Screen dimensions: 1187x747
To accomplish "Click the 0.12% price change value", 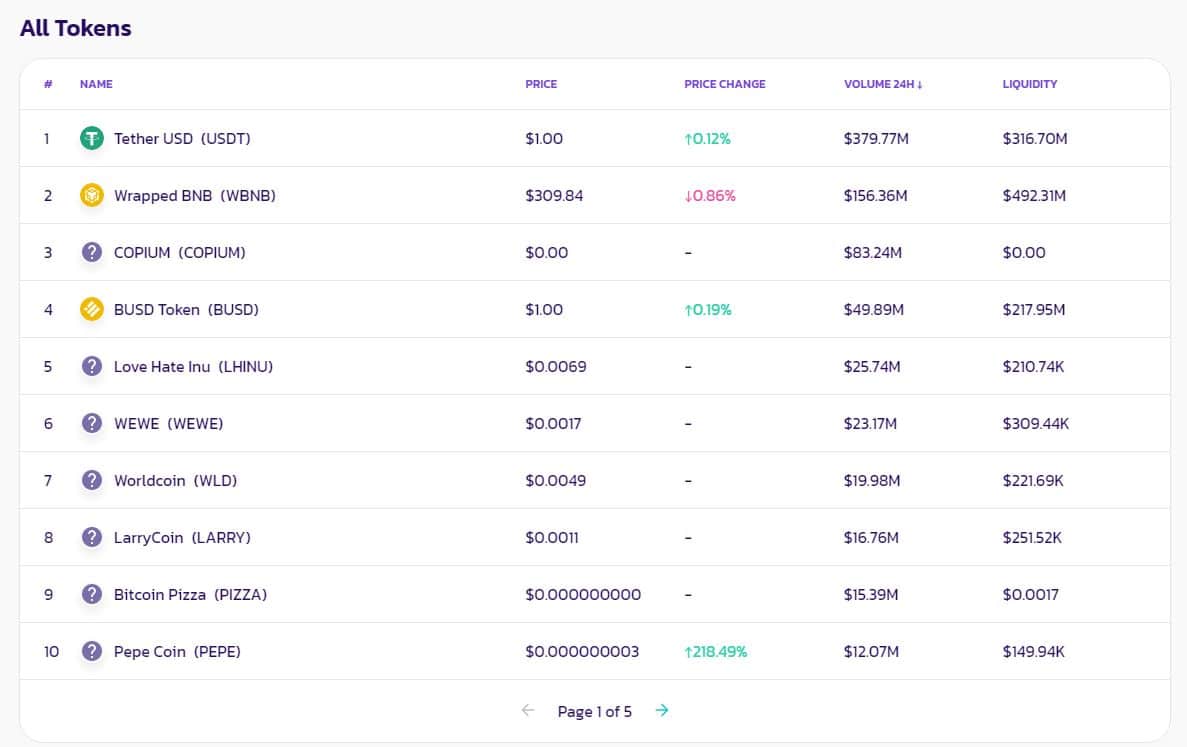I will 707,139.
